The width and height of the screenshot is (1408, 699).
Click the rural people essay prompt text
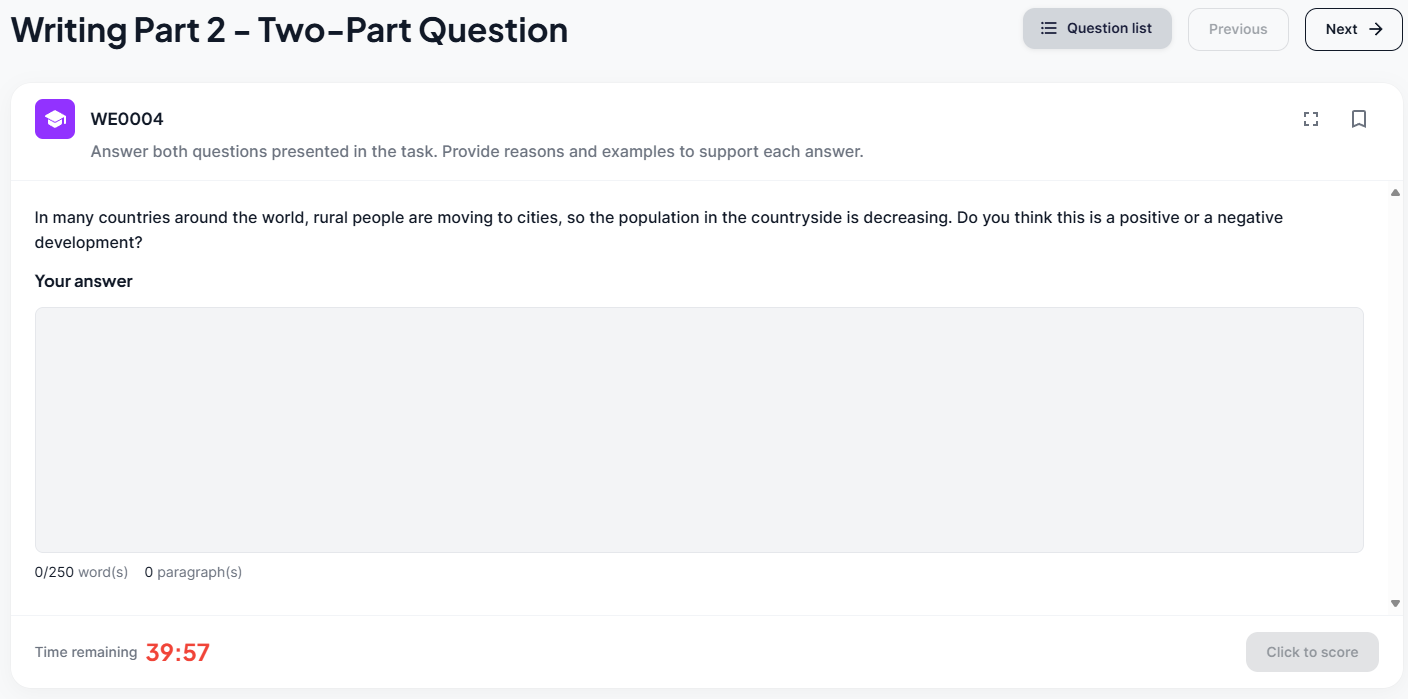point(658,229)
